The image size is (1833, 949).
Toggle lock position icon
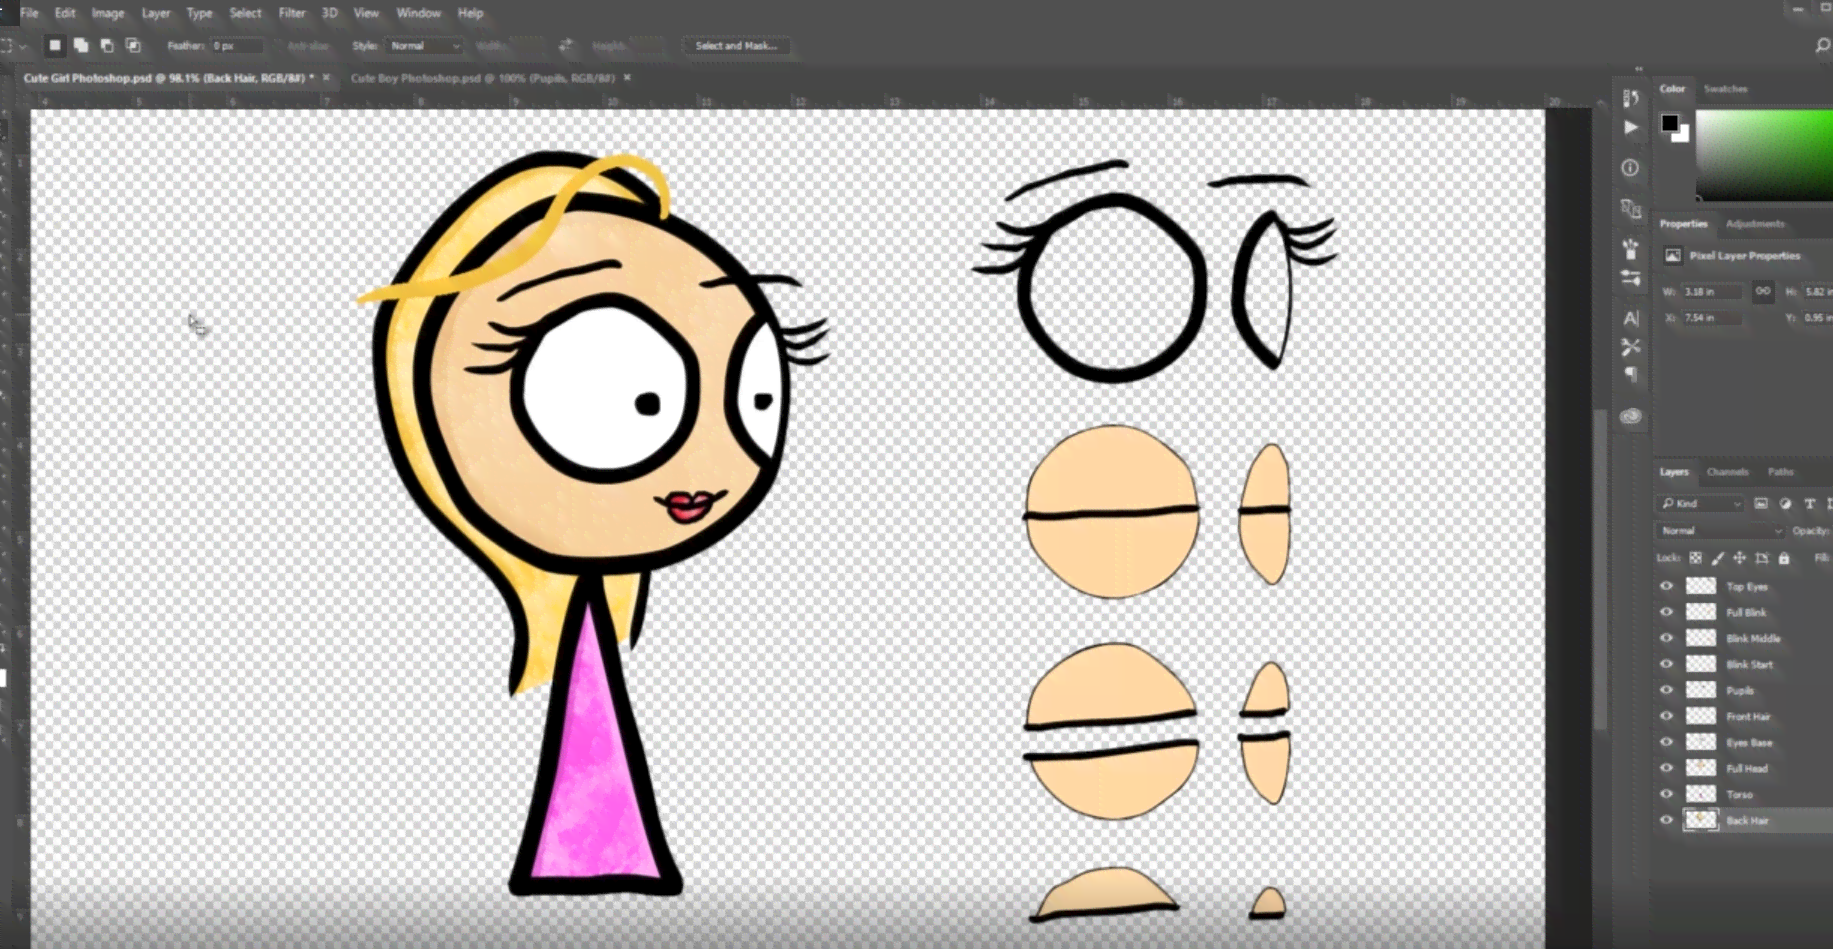pyautogui.click(x=1740, y=558)
